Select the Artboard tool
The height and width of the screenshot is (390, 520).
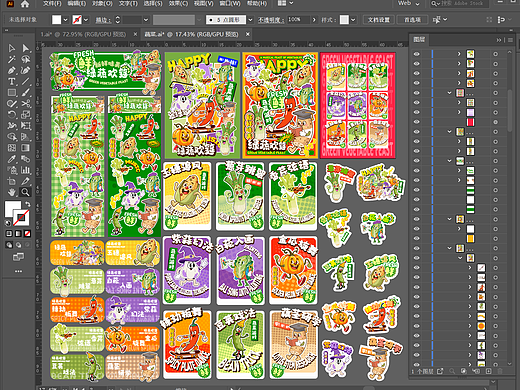[x=12, y=181]
